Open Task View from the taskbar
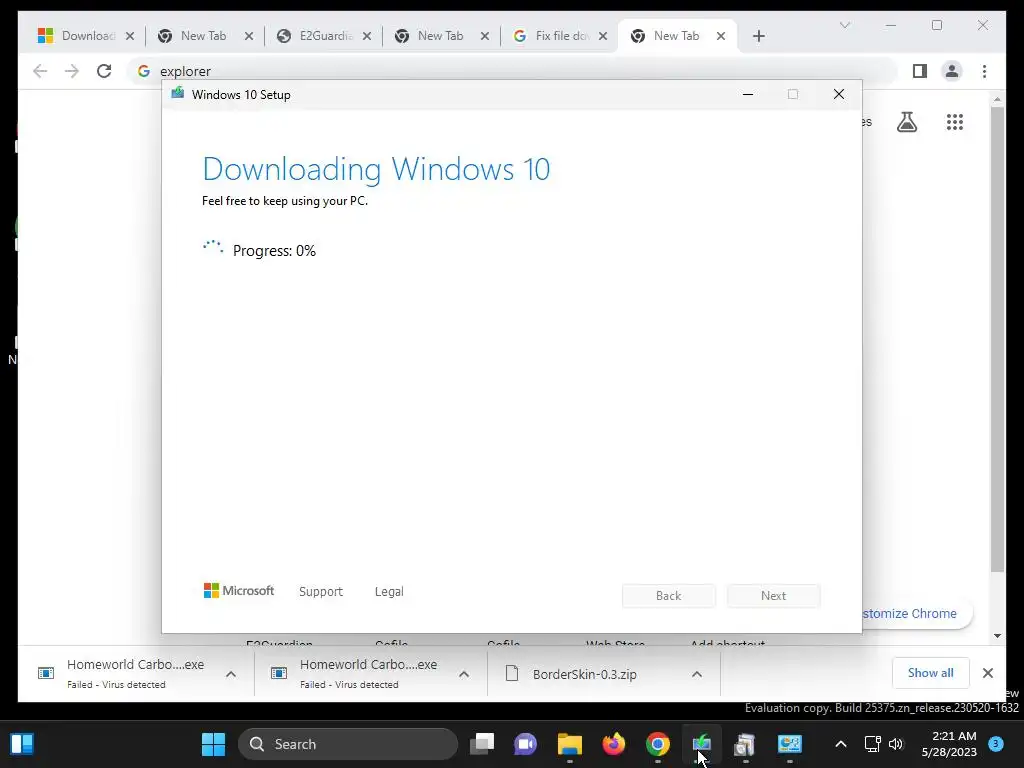Viewport: 1024px width, 768px height. [482, 744]
